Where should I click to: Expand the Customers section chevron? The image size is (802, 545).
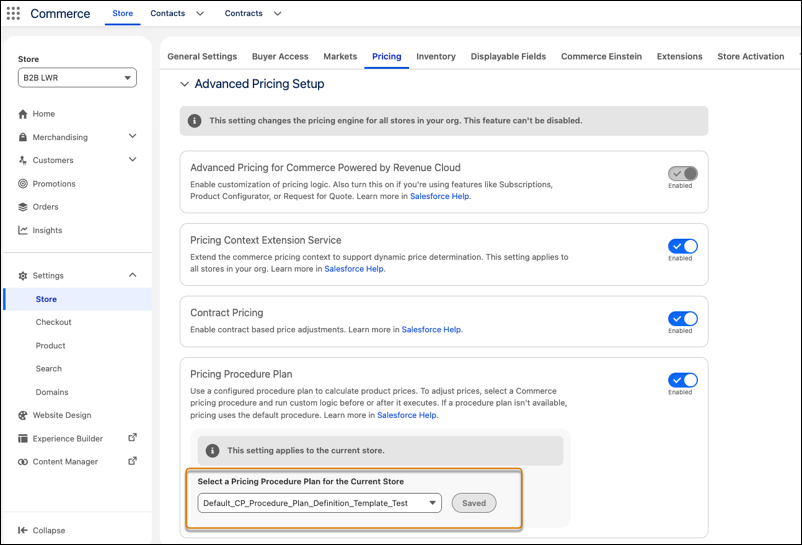tap(132, 160)
